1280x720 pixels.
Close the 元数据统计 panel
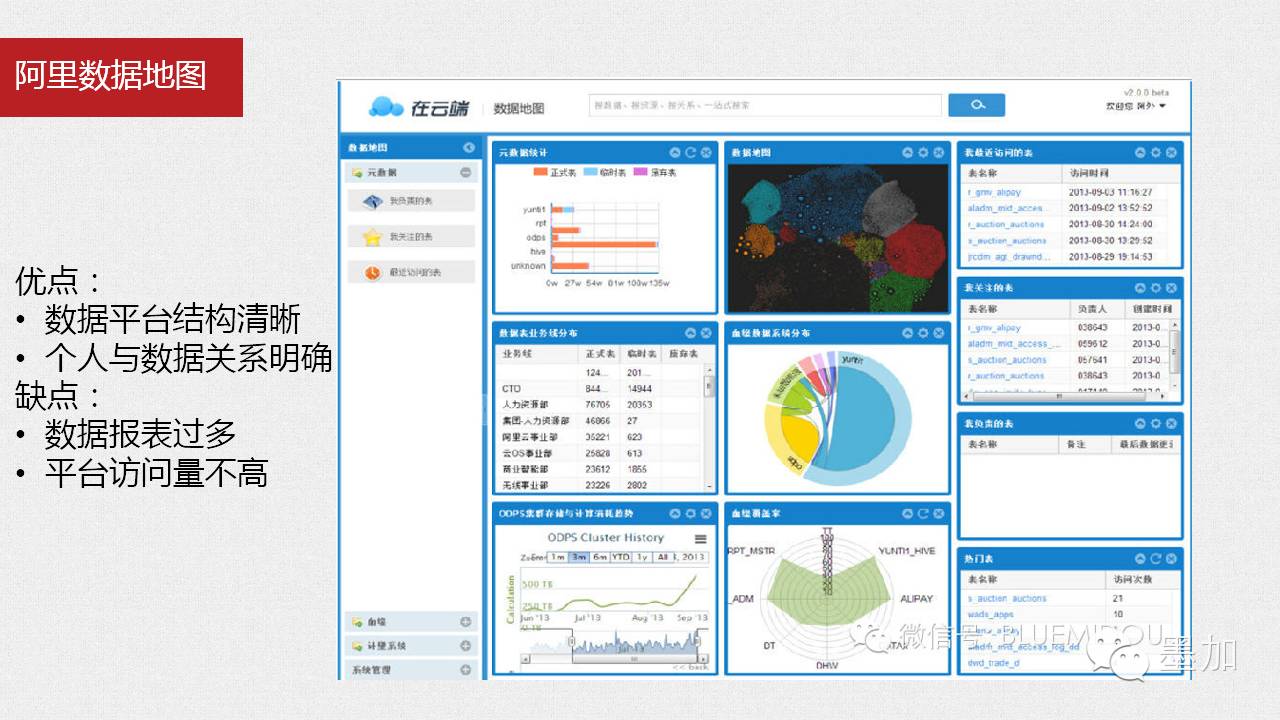(706, 153)
